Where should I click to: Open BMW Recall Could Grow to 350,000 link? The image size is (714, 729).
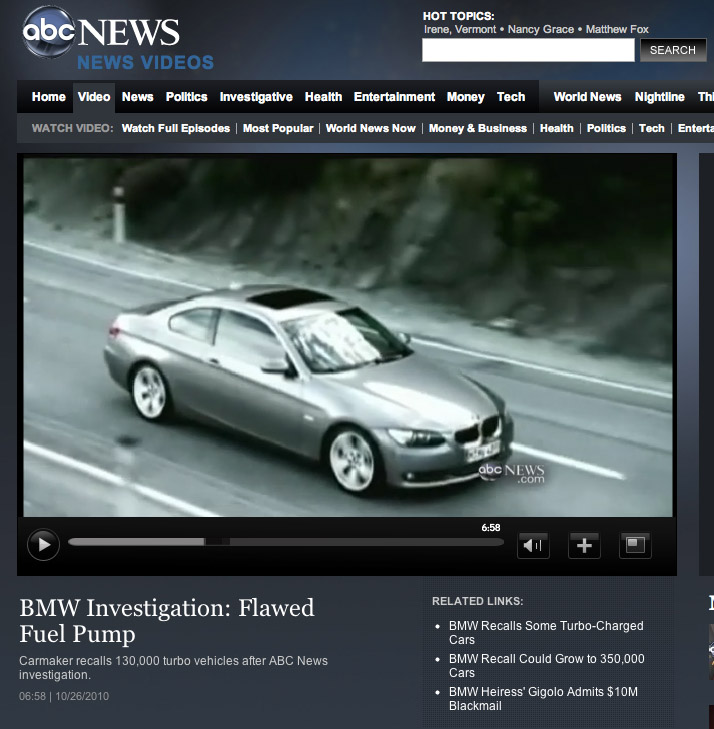[x=547, y=665]
